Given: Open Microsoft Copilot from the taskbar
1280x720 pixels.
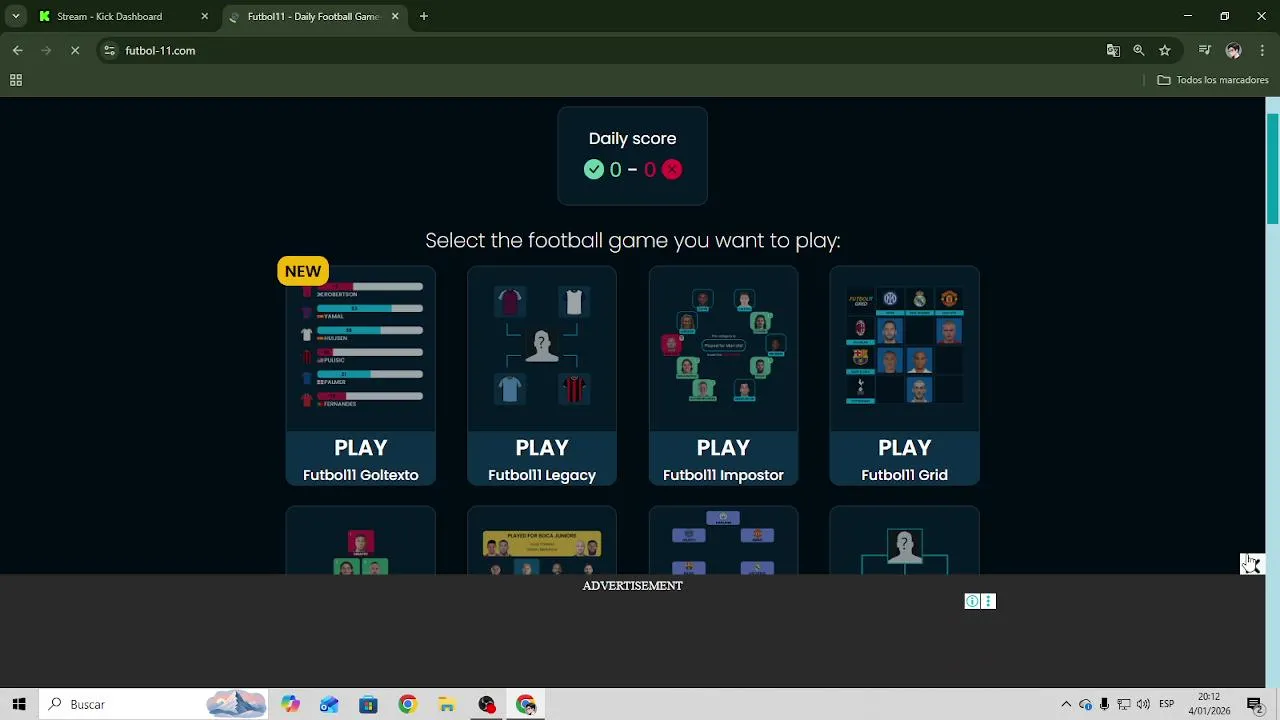Looking at the screenshot, I should 290,704.
